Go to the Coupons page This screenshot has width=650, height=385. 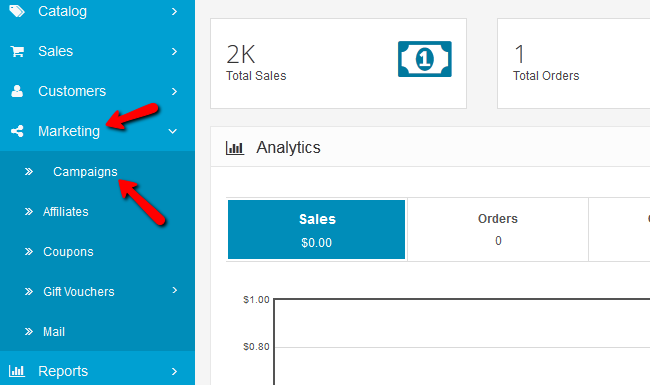point(68,252)
